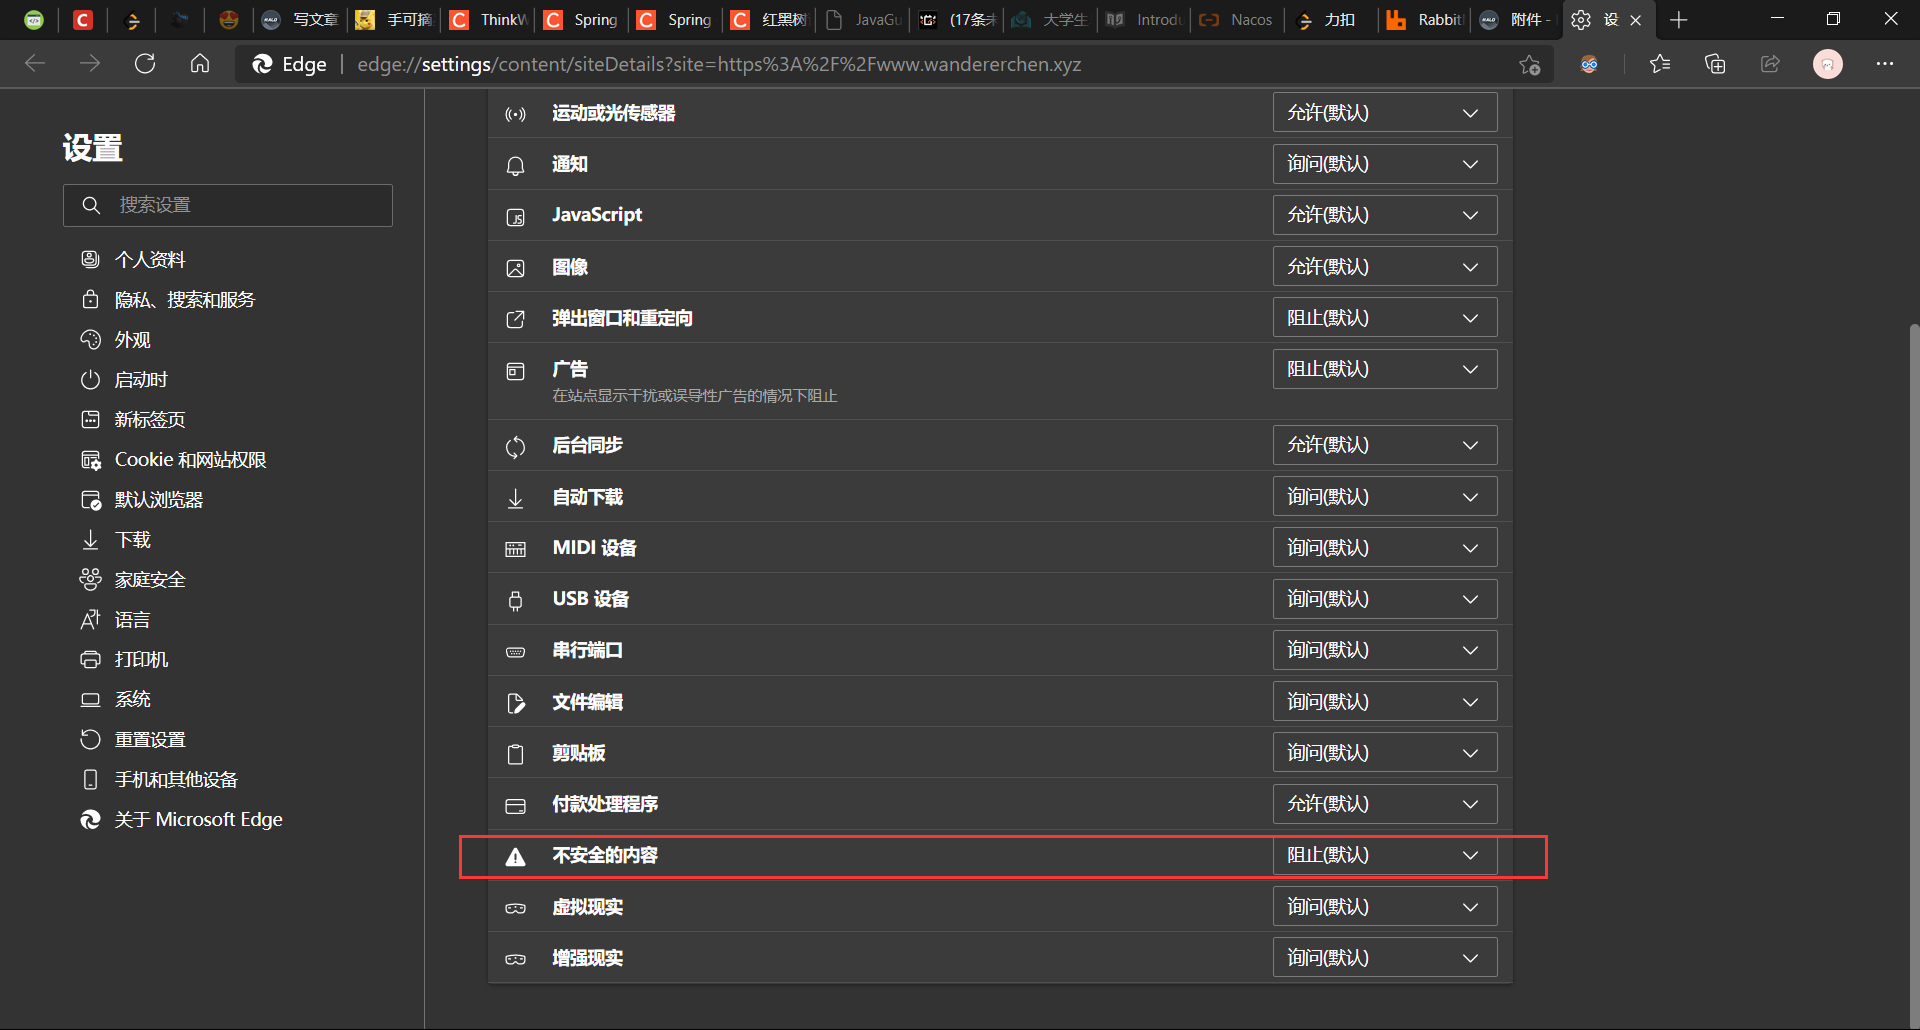Open 关于 Microsoft Edge section
The image size is (1920, 1030).
click(x=181, y=820)
